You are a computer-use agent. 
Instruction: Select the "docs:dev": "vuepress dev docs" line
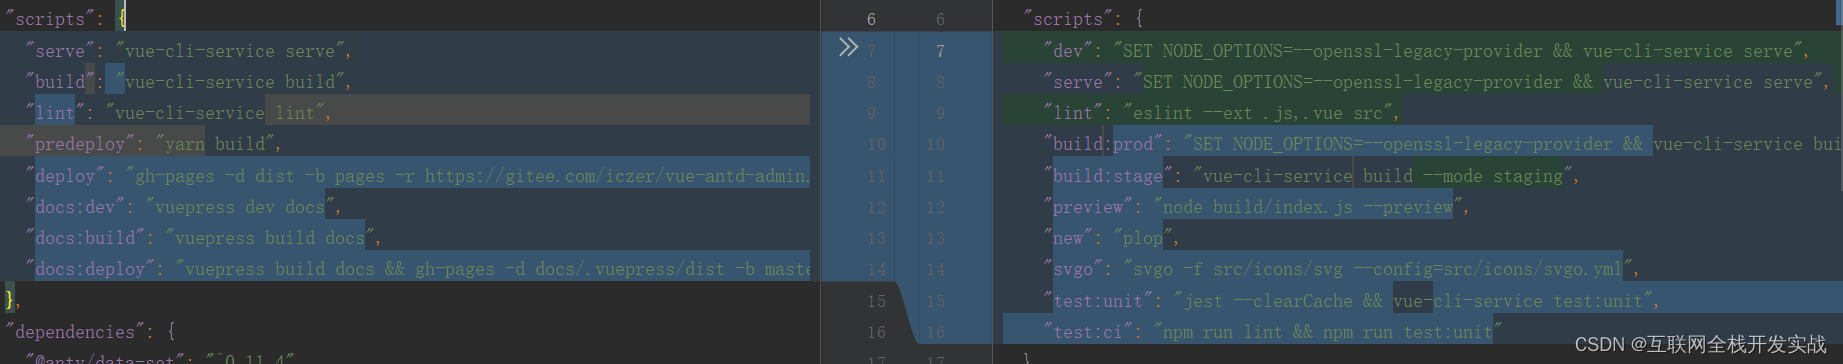pyautogui.click(x=183, y=207)
